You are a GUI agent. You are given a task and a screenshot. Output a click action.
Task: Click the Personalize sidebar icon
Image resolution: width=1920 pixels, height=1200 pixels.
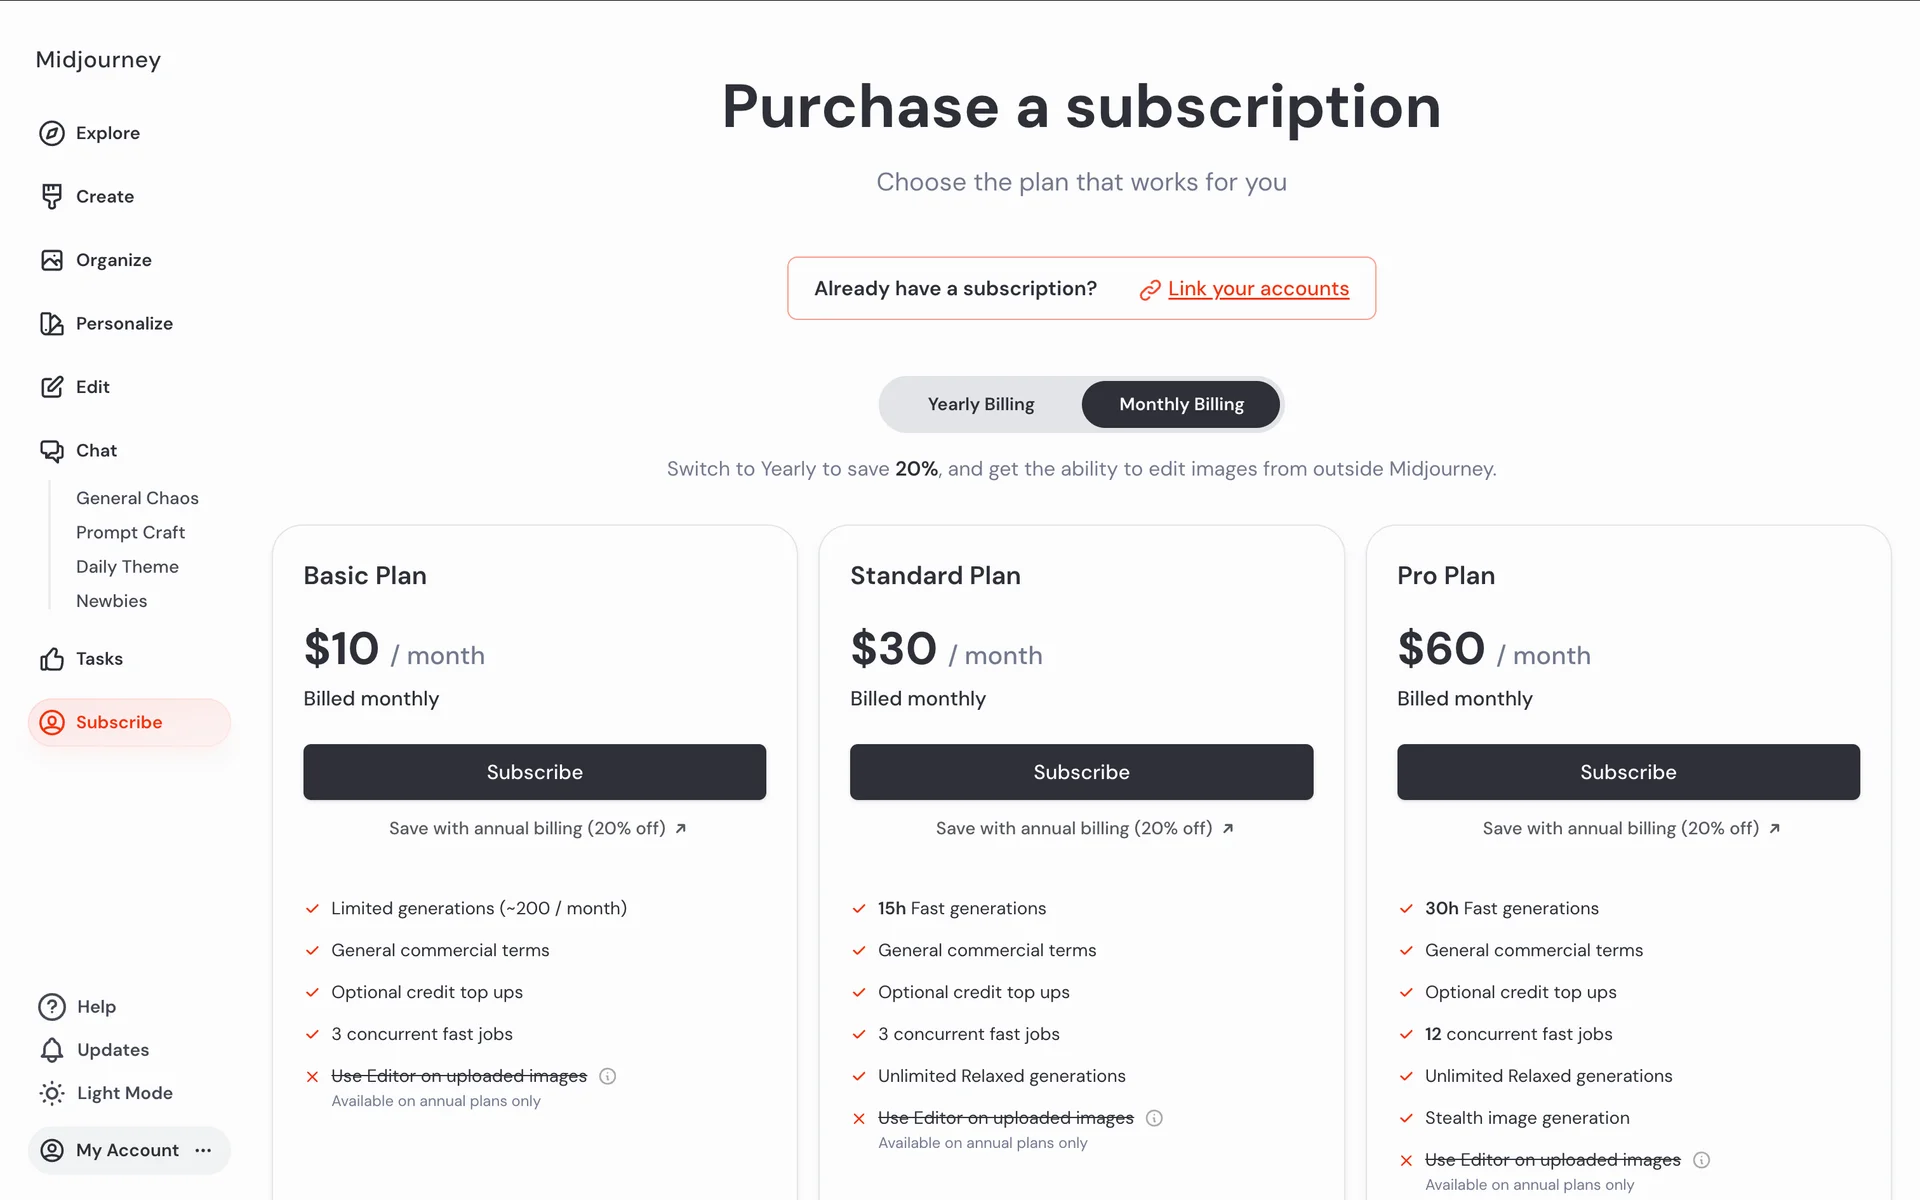coord(52,323)
